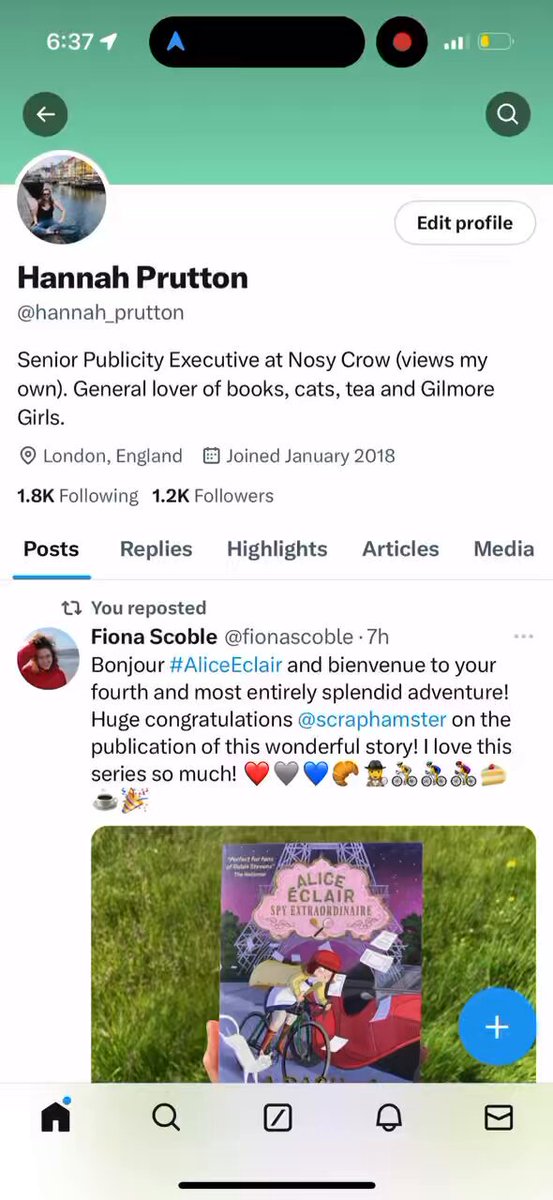Open the Articles tab
Viewport: 553px width, 1200px height.
click(x=400, y=548)
